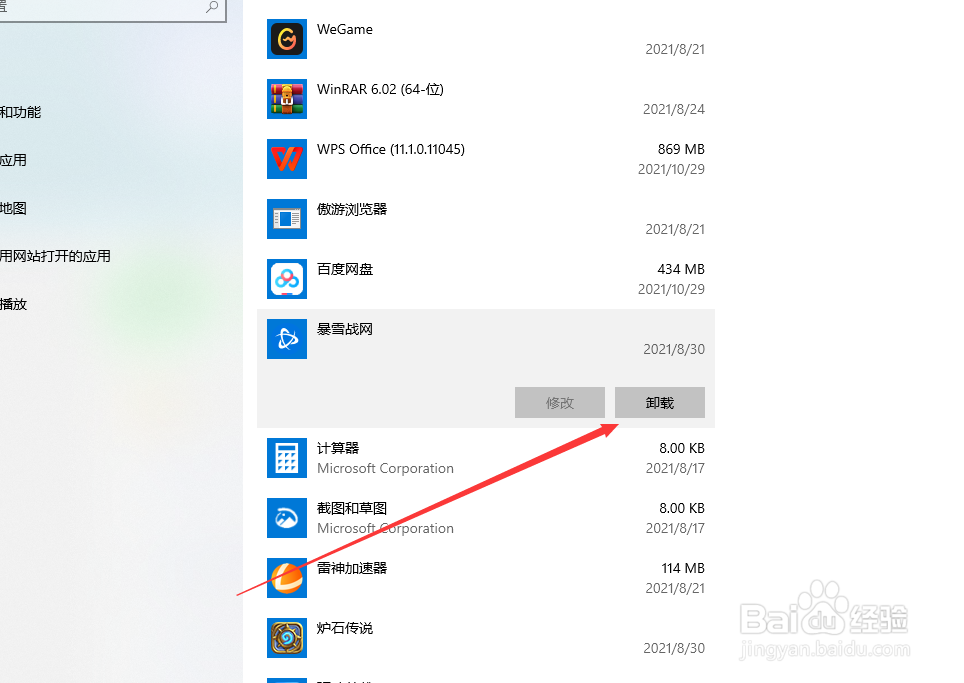Click the 434 MB size of 百度网盘

click(681, 269)
